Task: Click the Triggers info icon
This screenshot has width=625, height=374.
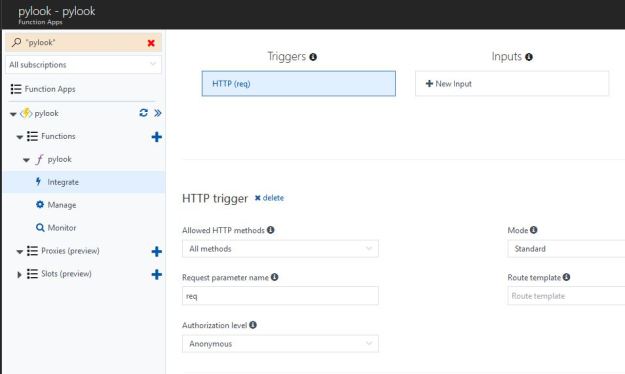Action: pos(313,57)
